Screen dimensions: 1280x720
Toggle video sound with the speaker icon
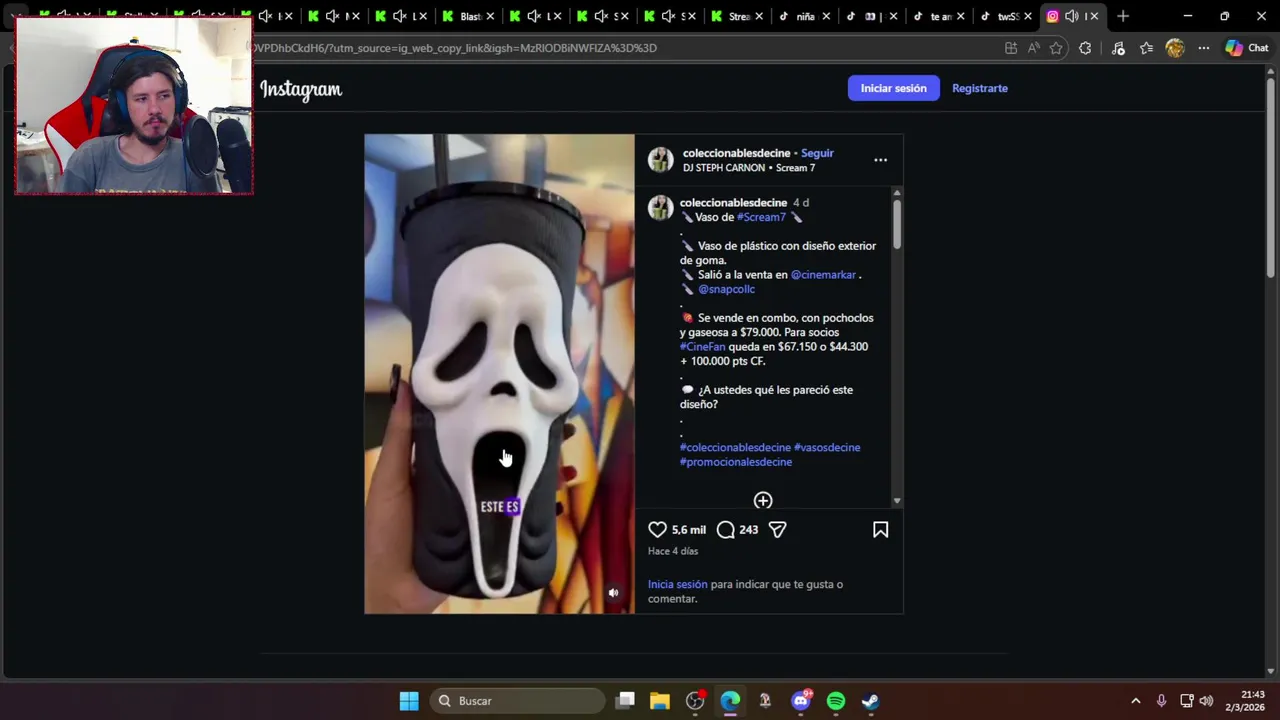click(613, 593)
